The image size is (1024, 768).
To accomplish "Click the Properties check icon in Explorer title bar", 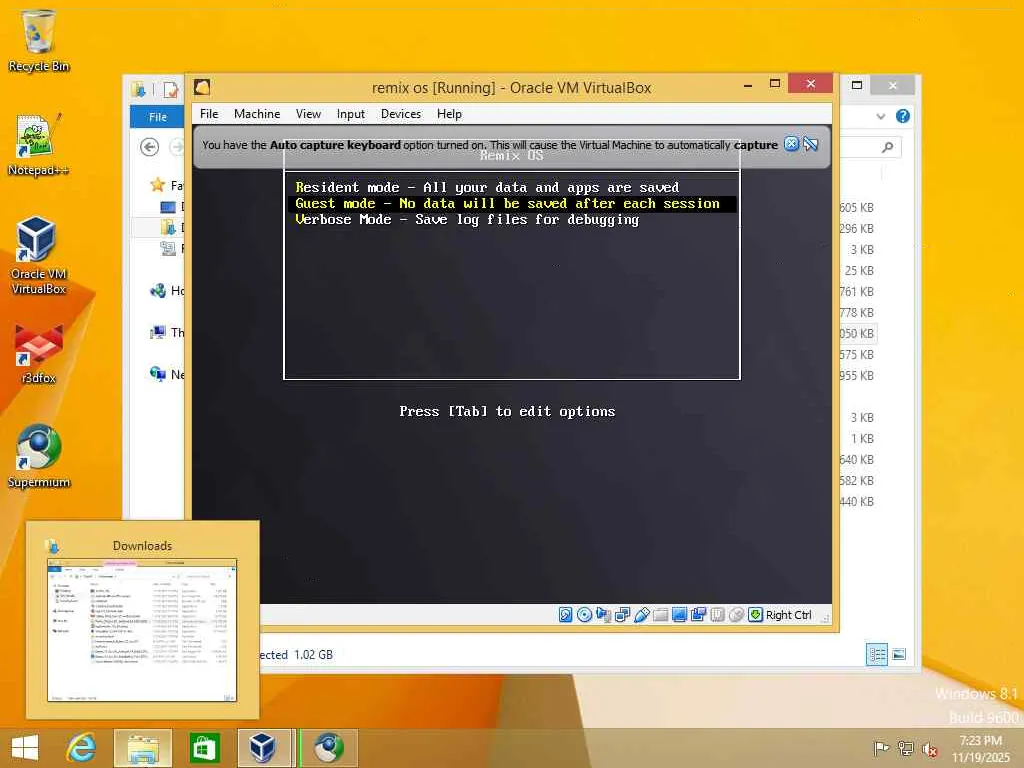I will click(x=170, y=89).
